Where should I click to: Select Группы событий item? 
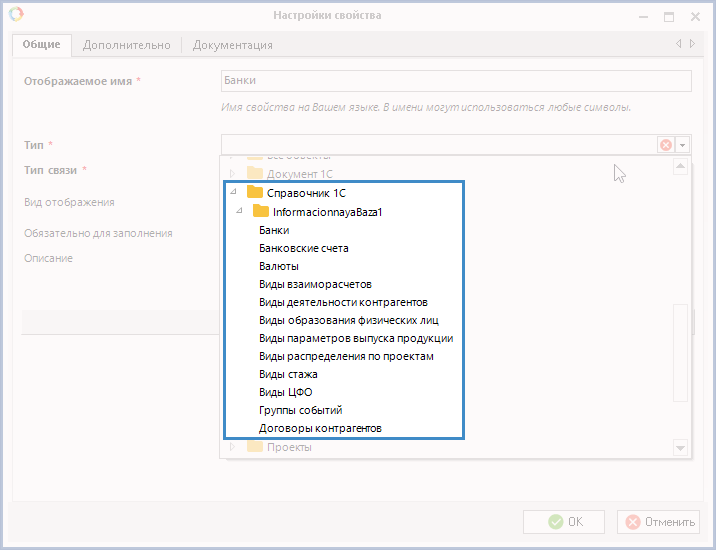point(300,410)
